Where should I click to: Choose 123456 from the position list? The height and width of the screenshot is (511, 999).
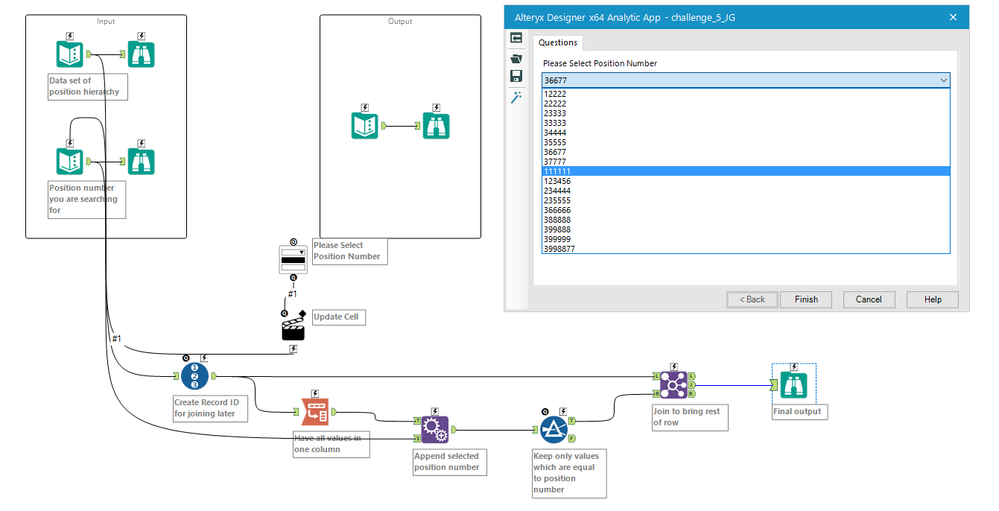point(746,181)
